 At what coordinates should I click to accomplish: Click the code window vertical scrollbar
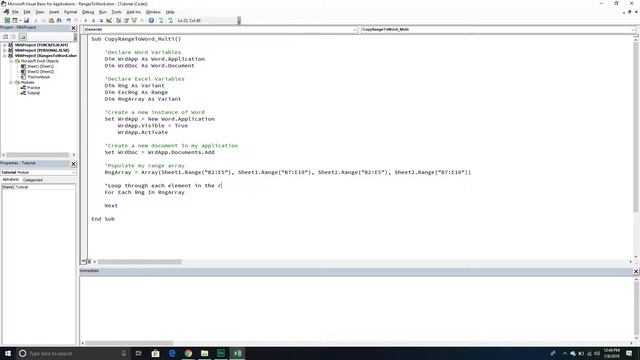click(636, 147)
